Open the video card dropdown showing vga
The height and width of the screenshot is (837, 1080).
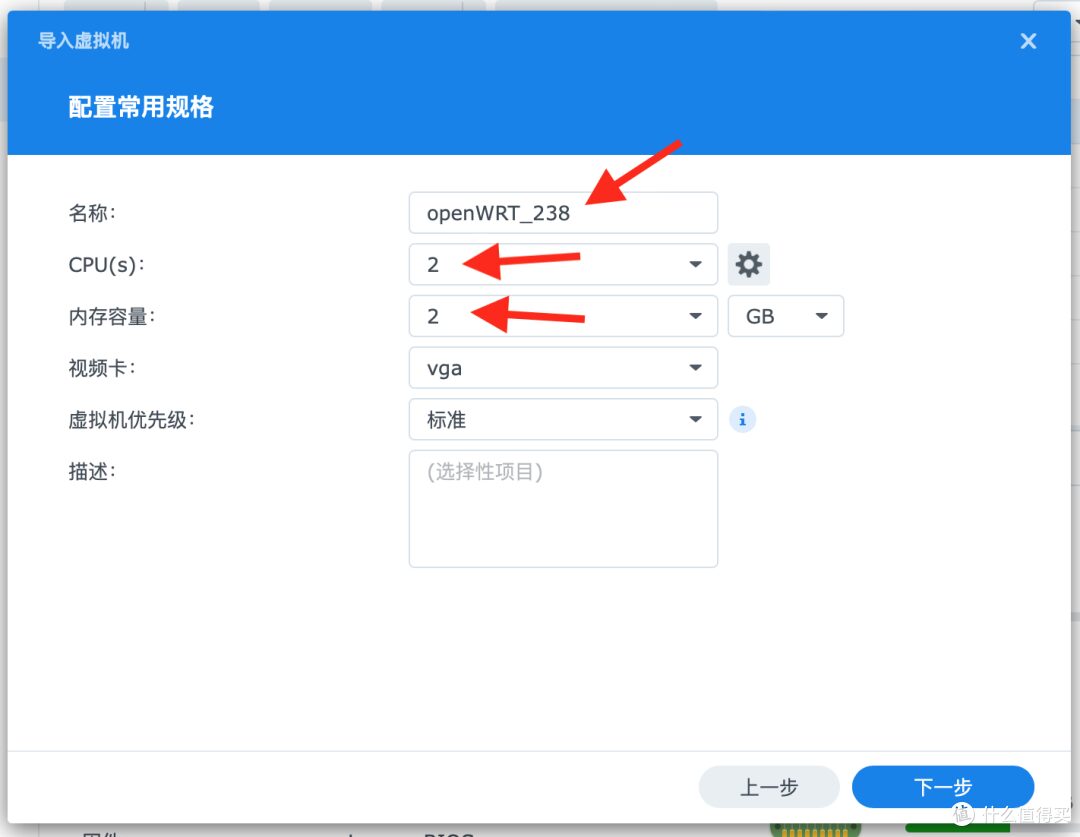695,368
